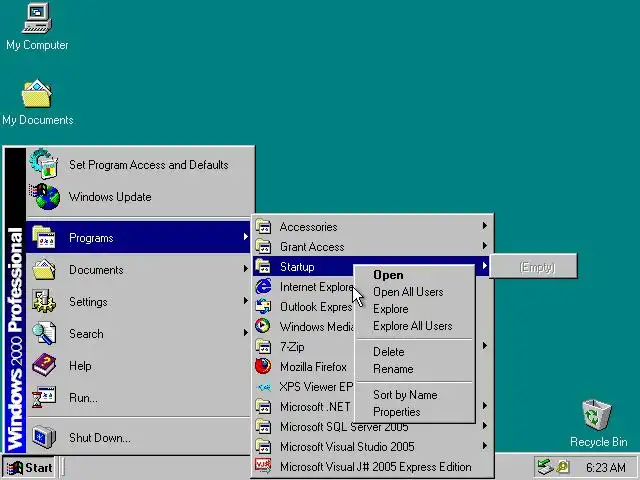Viewport: 640px width, 480px height.
Task: Select Explore from the context menu
Action: (x=414, y=309)
